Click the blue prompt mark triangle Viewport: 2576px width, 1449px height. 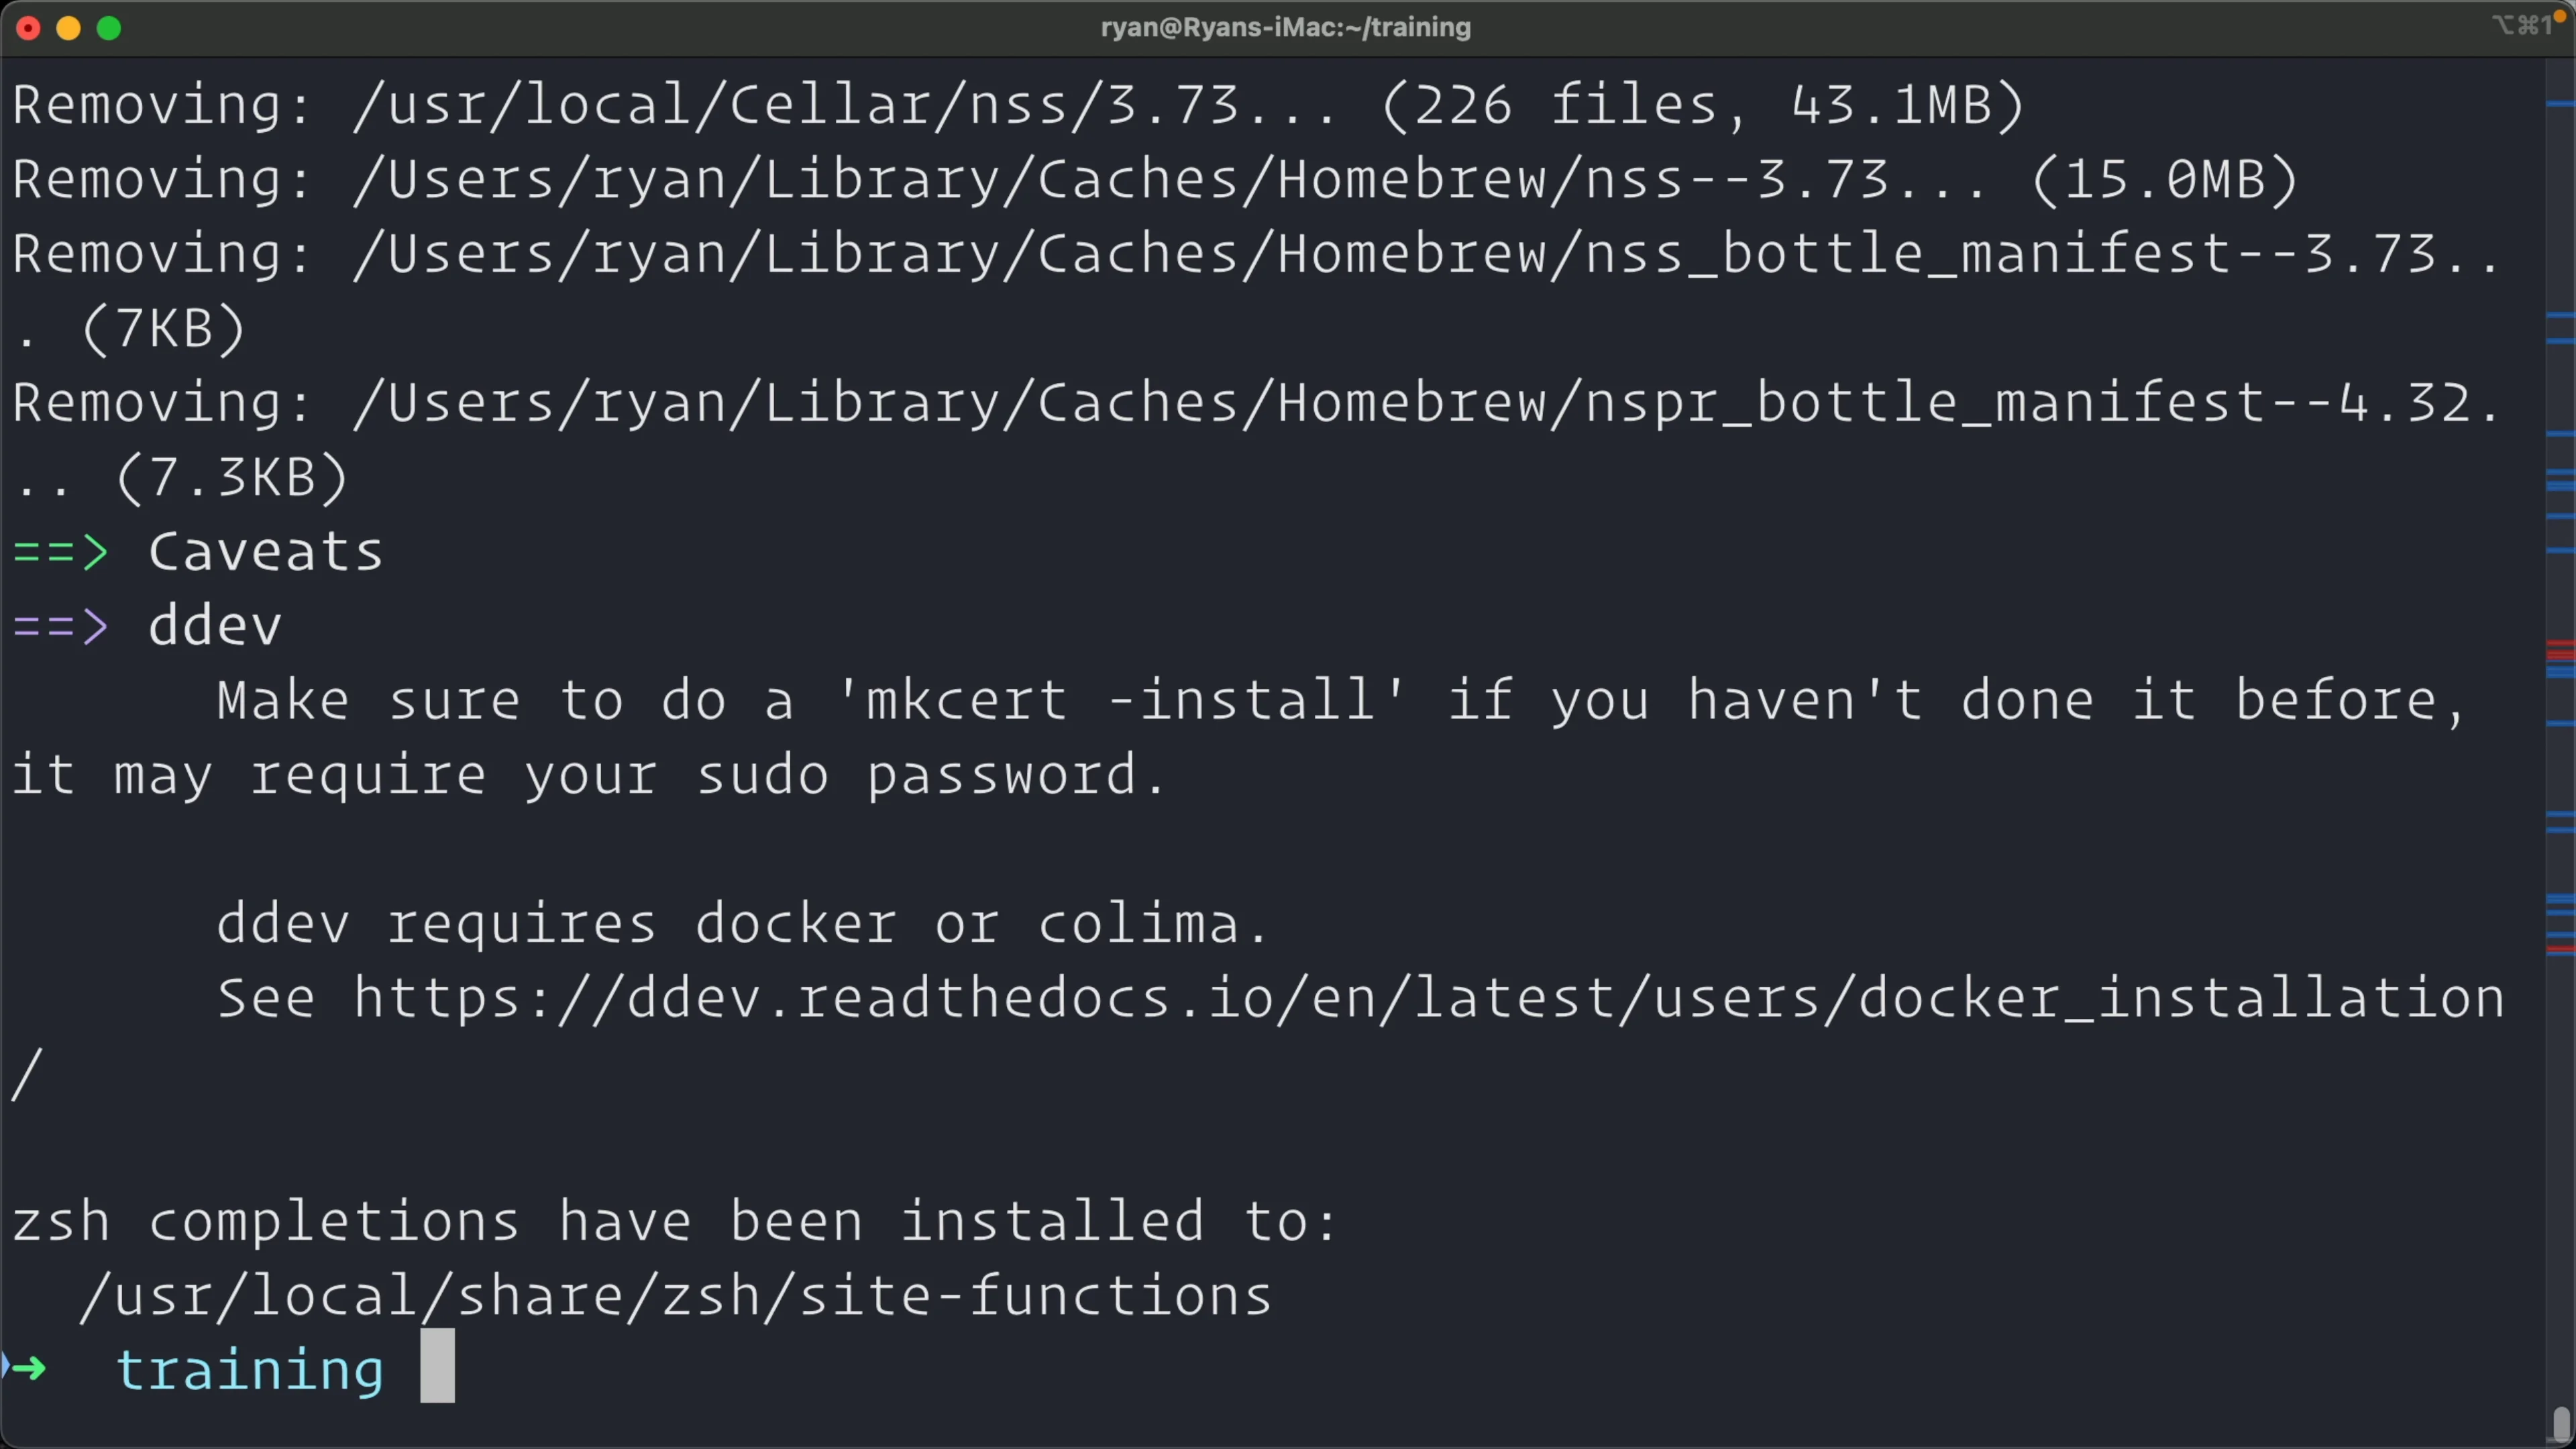click(x=5, y=1366)
